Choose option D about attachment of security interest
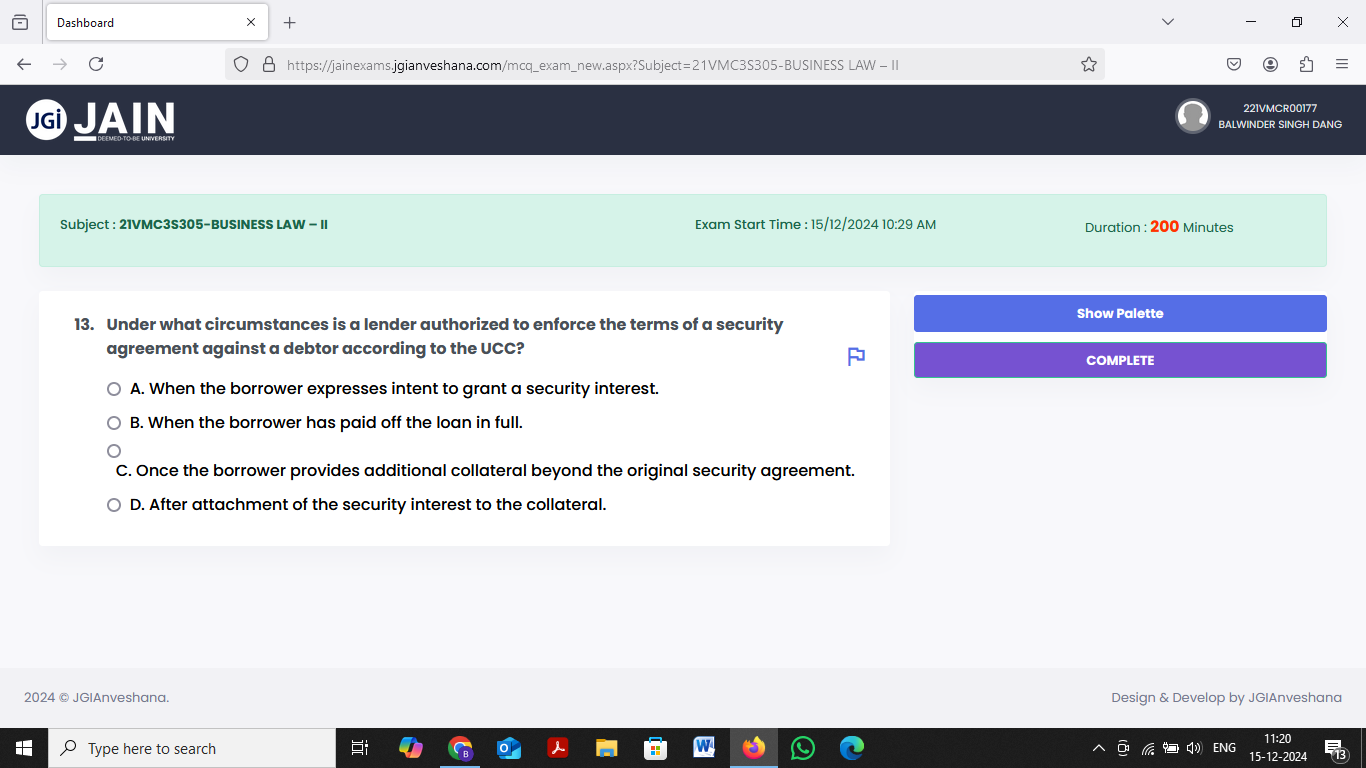This screenshot has width=1366, height=768. click(113, 504)
